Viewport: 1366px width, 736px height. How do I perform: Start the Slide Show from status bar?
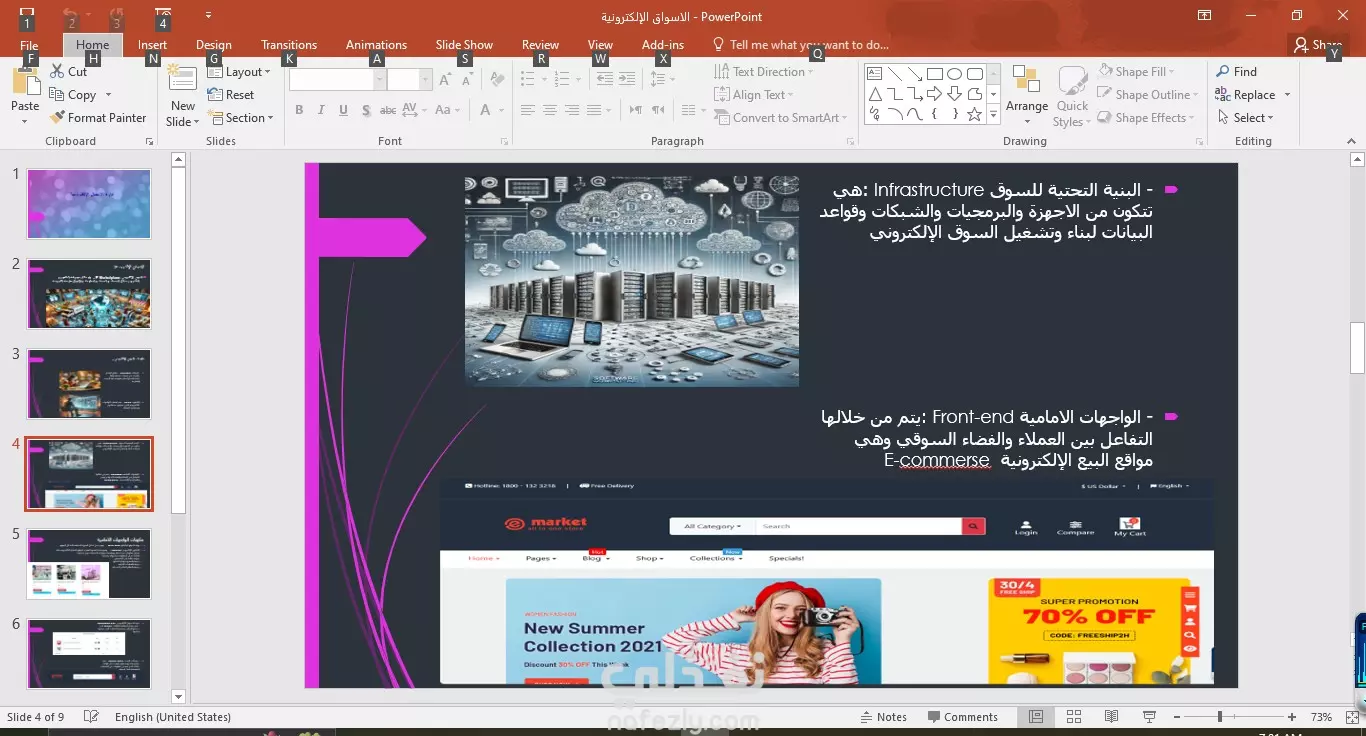1149,717
